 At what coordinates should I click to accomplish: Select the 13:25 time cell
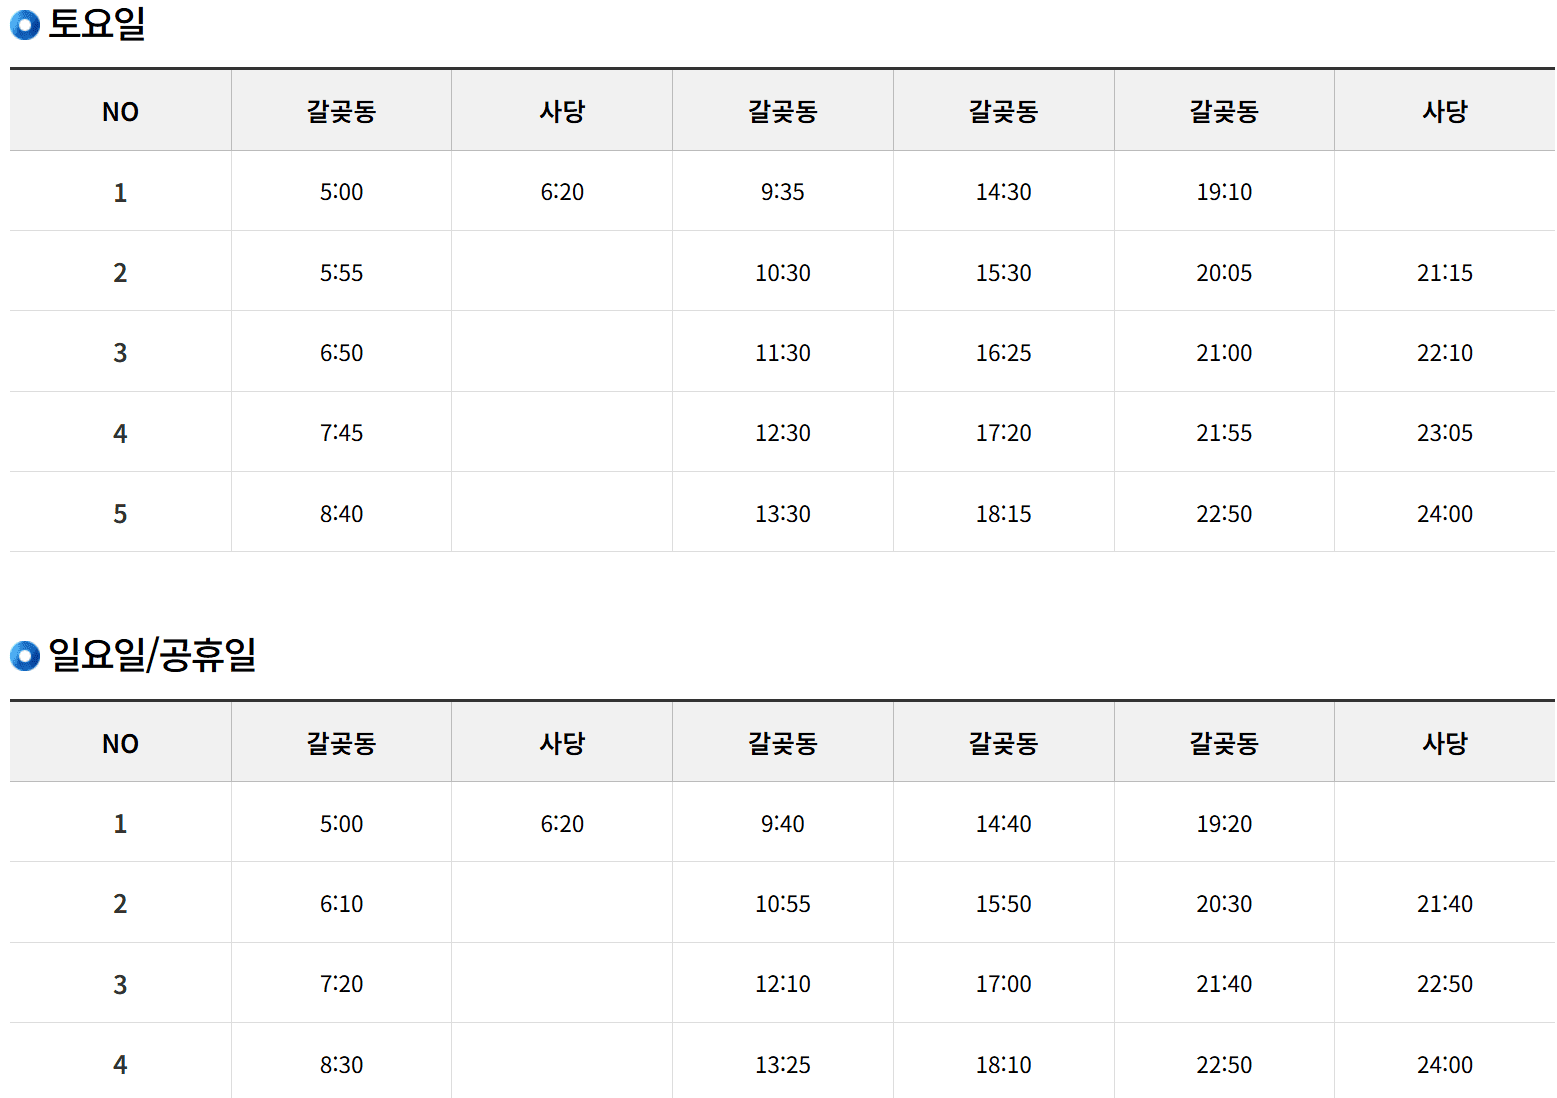click(x=782, y=1065)
